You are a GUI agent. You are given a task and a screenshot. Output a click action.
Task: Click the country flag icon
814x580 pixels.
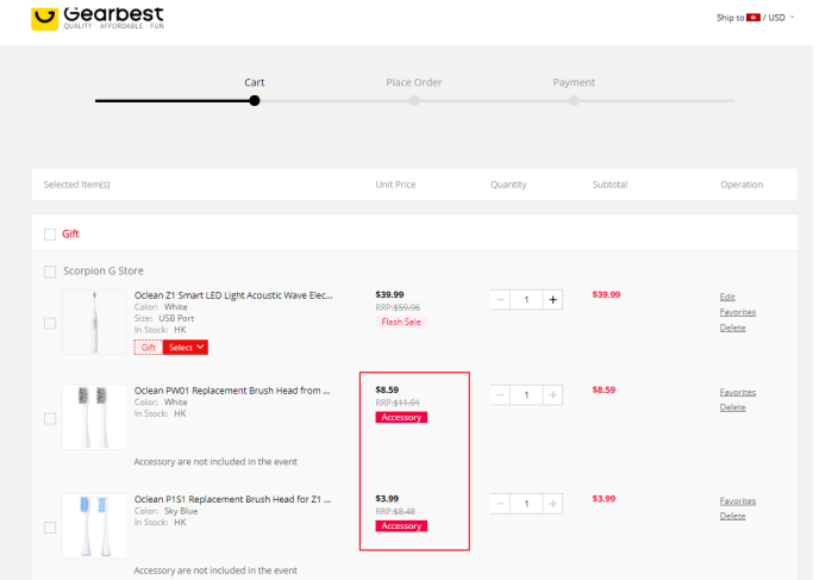(x=753, y=17)
